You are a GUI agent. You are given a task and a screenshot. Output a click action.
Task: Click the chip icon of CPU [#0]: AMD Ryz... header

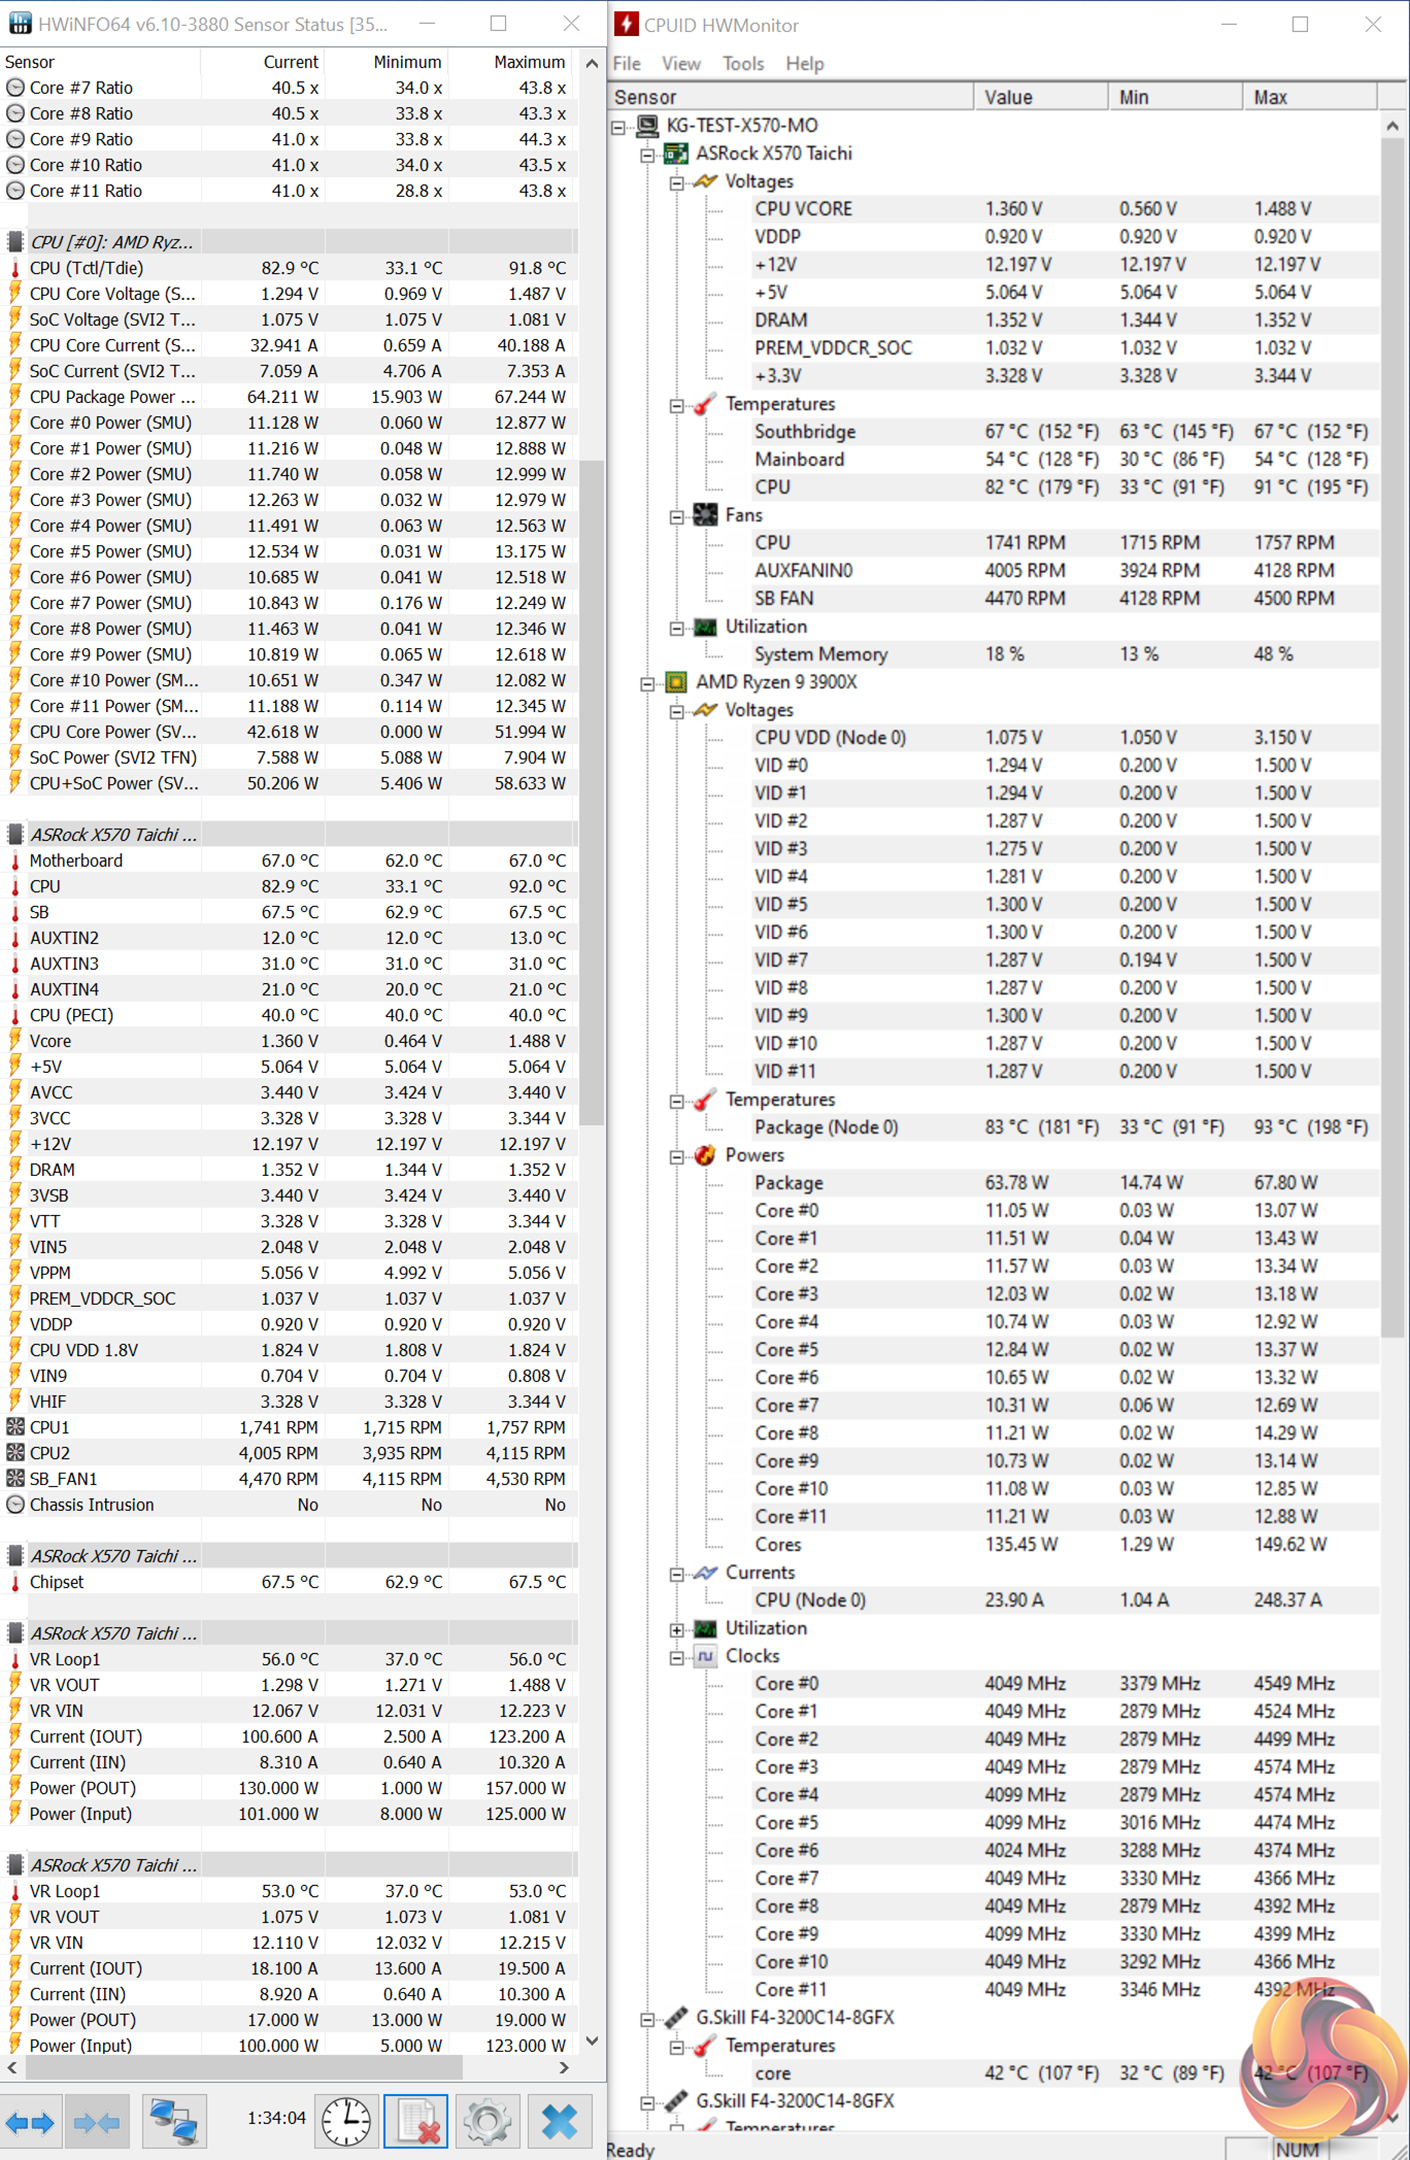click(x=15, y=242)
